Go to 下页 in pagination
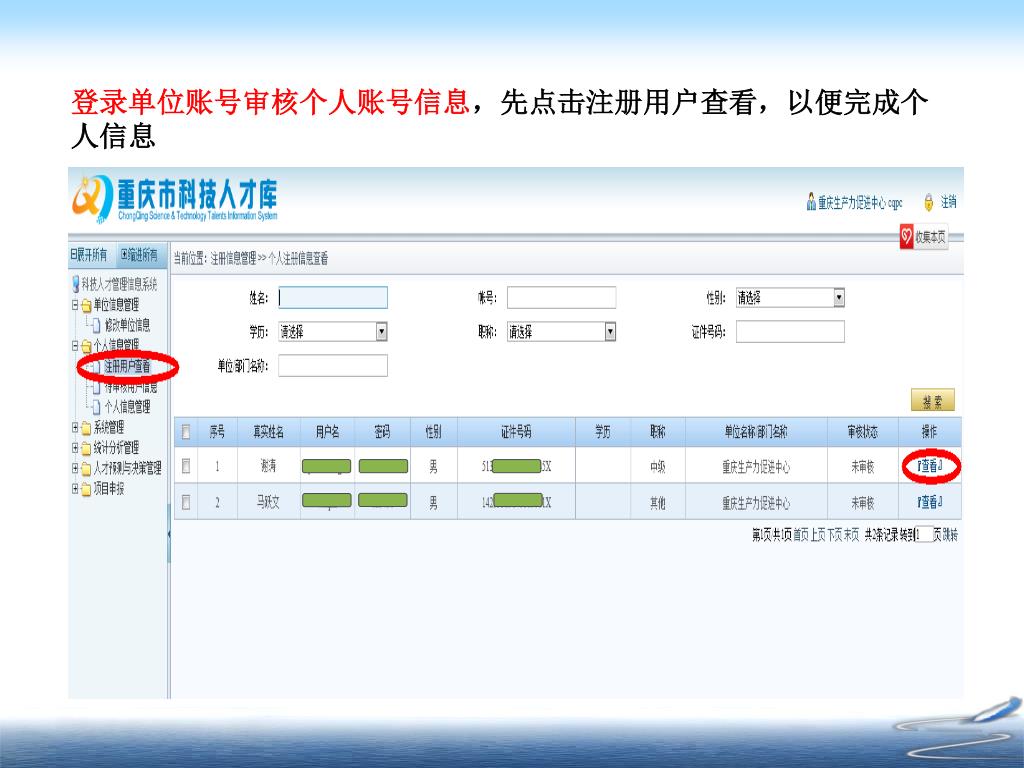 pyautogui.click(x=835, y=536)
